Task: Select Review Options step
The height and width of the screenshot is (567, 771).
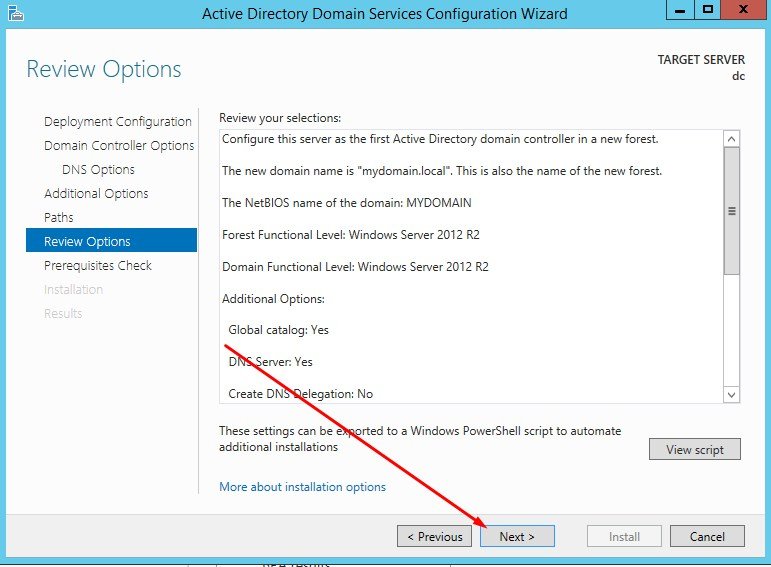Action: tap(111, 241)
